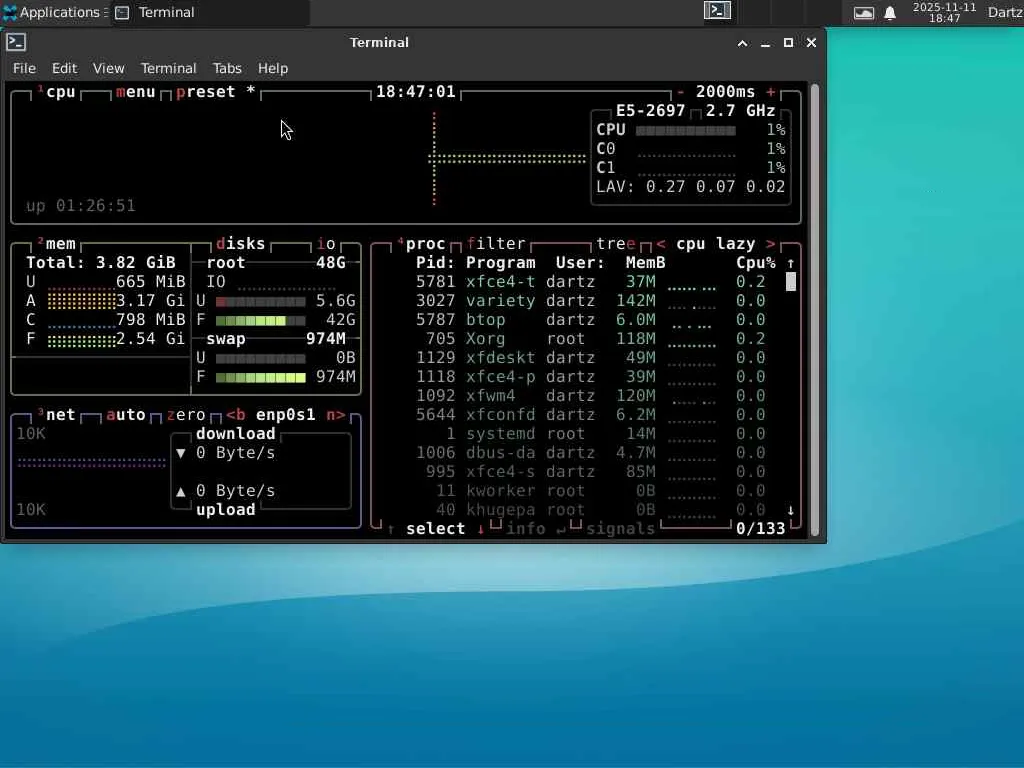
Task: Open the Tabs menu
Action: tap(227, 68)
